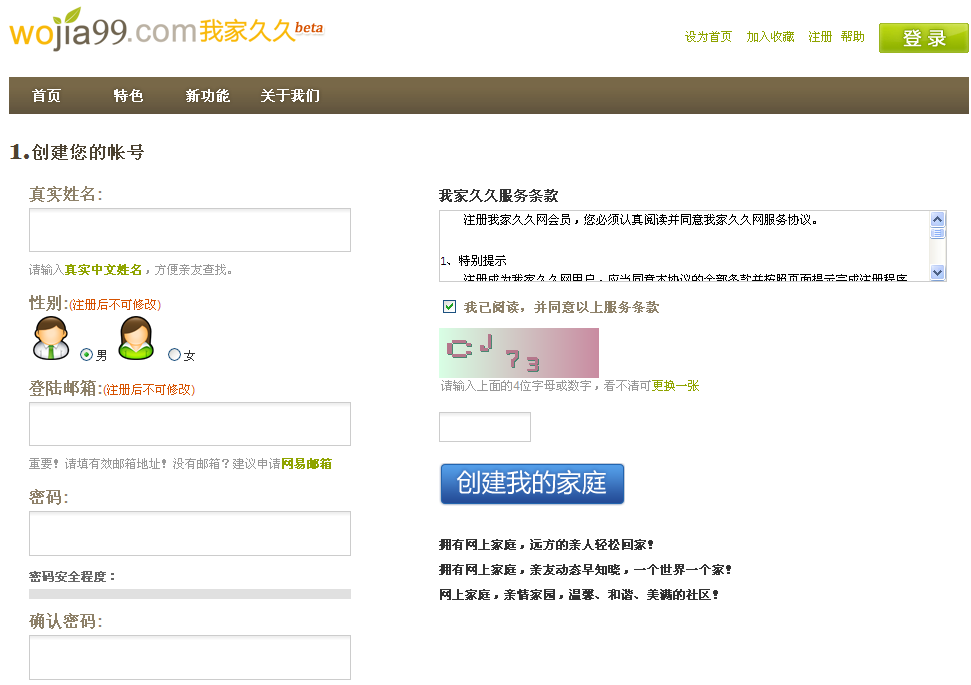Open the 关于我们 nav item

click(290, 95)
